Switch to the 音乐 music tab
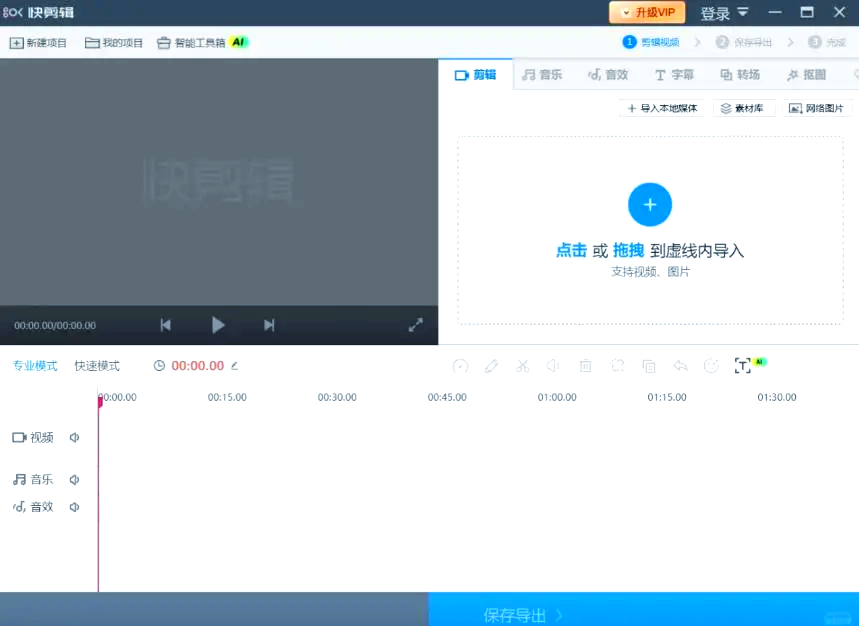The width and height of the screenshot is (859, 626). [542, 75]
